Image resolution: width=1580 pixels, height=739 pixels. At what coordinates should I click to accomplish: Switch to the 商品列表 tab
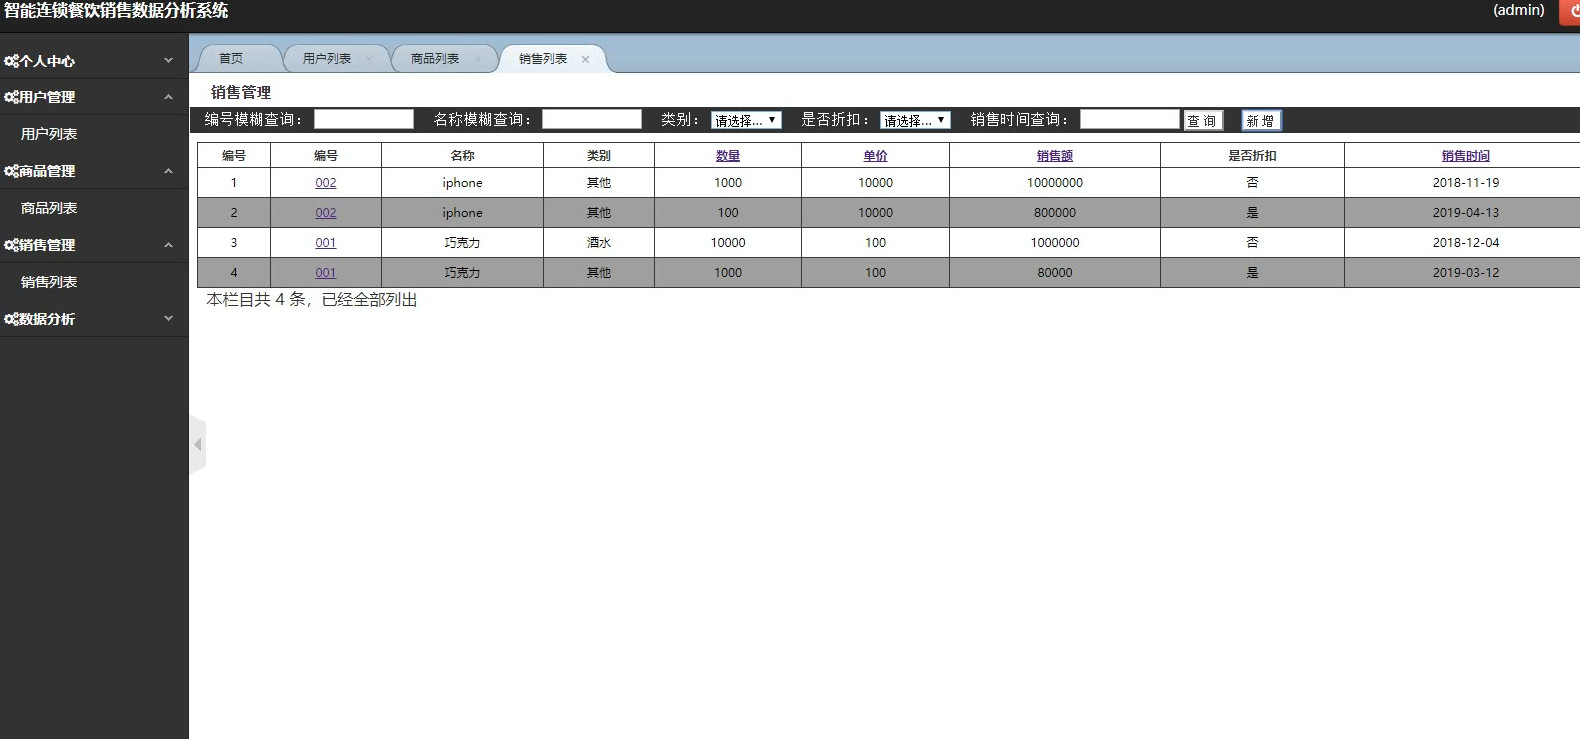pos(435,59)
